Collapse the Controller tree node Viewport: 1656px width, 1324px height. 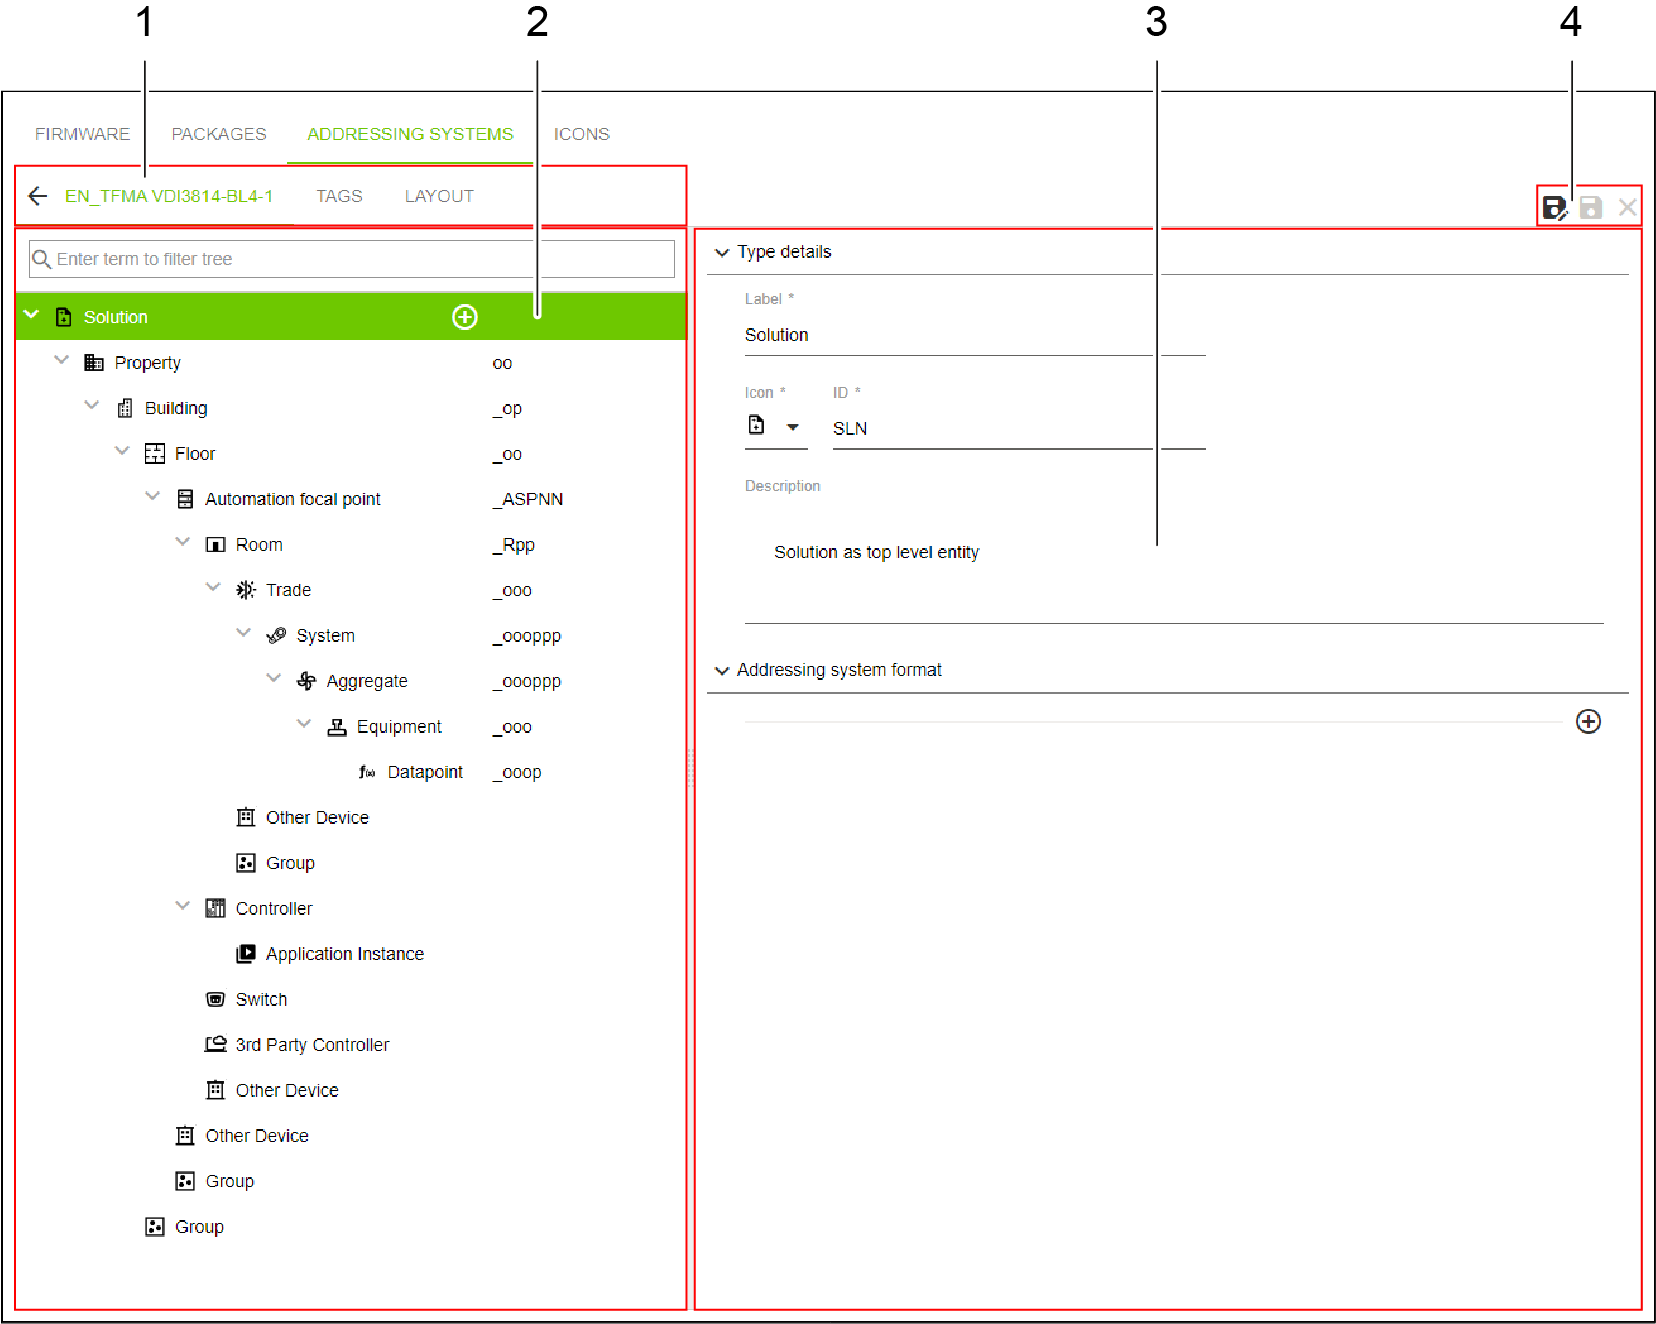tap(183, 907)
